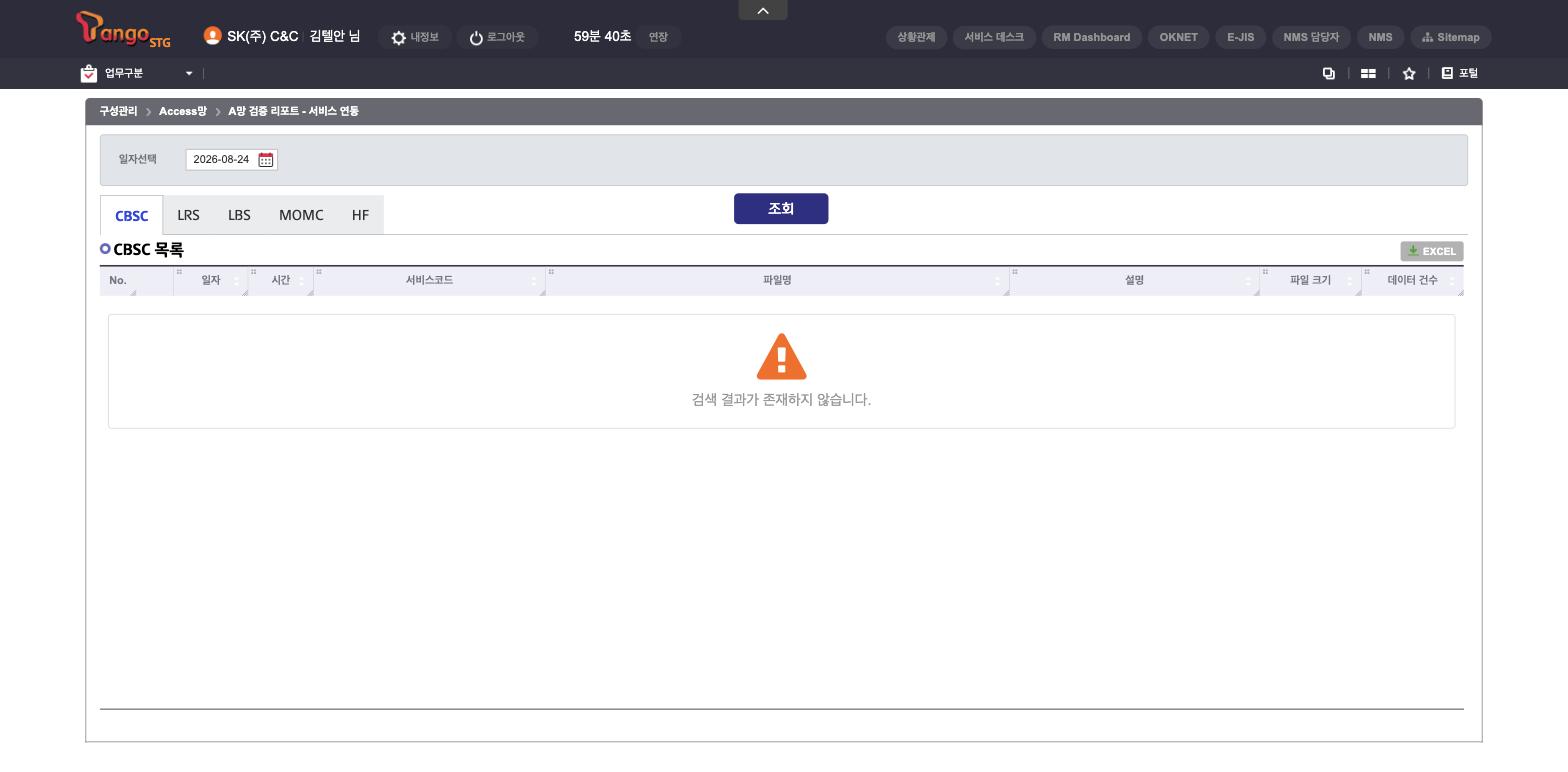Sort by 데이터 건수 column header

click(1412, 281)
